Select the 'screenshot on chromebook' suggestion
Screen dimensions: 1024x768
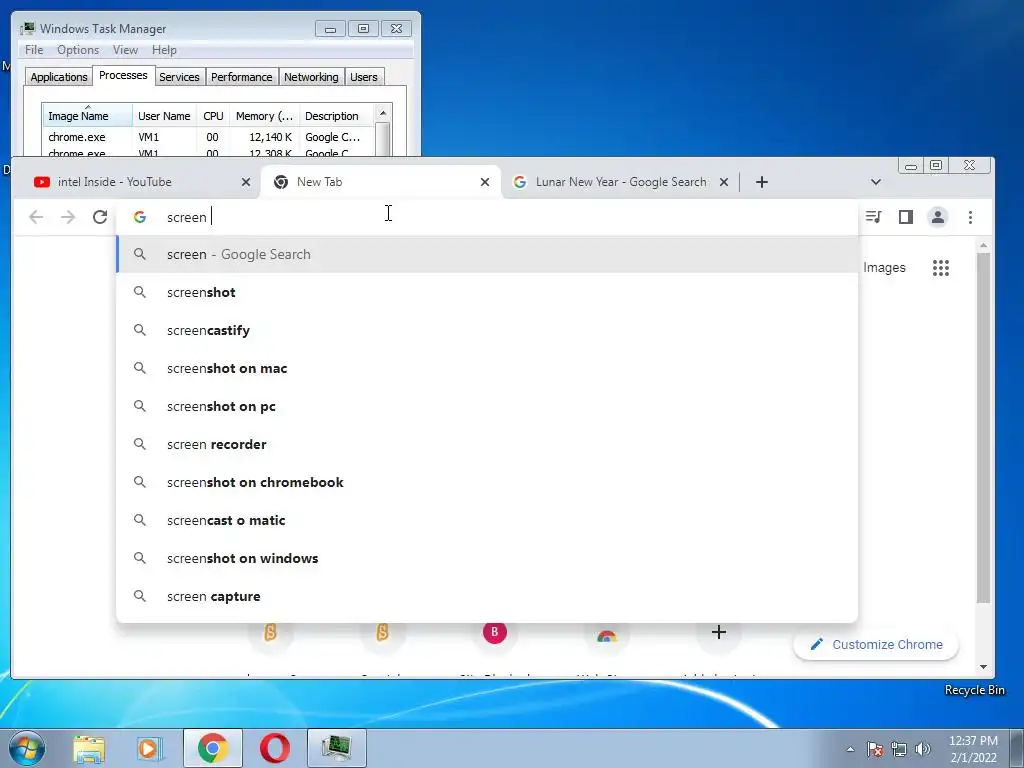pyautogui.click(x=487, y=482)
